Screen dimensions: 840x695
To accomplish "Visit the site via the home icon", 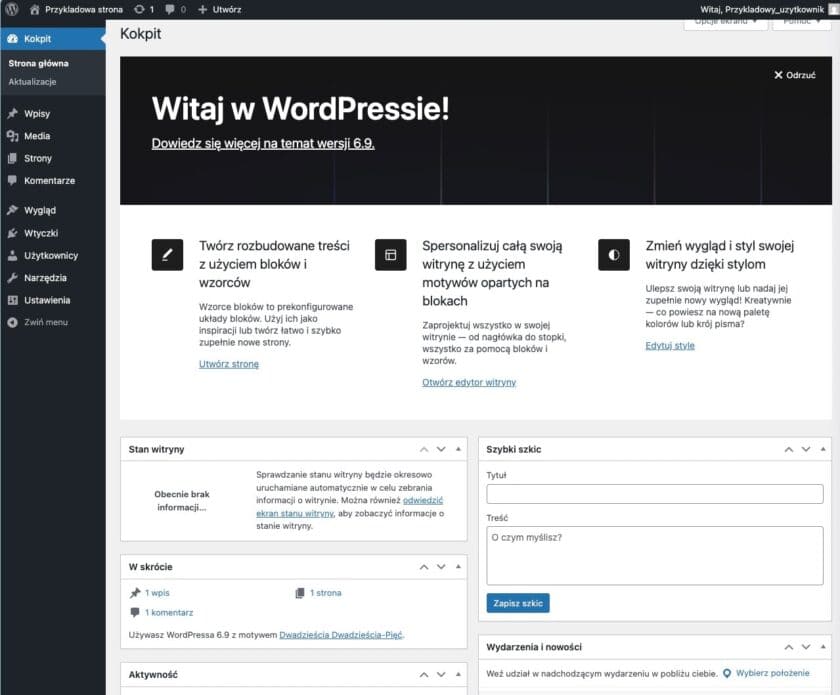I will 34,9.
